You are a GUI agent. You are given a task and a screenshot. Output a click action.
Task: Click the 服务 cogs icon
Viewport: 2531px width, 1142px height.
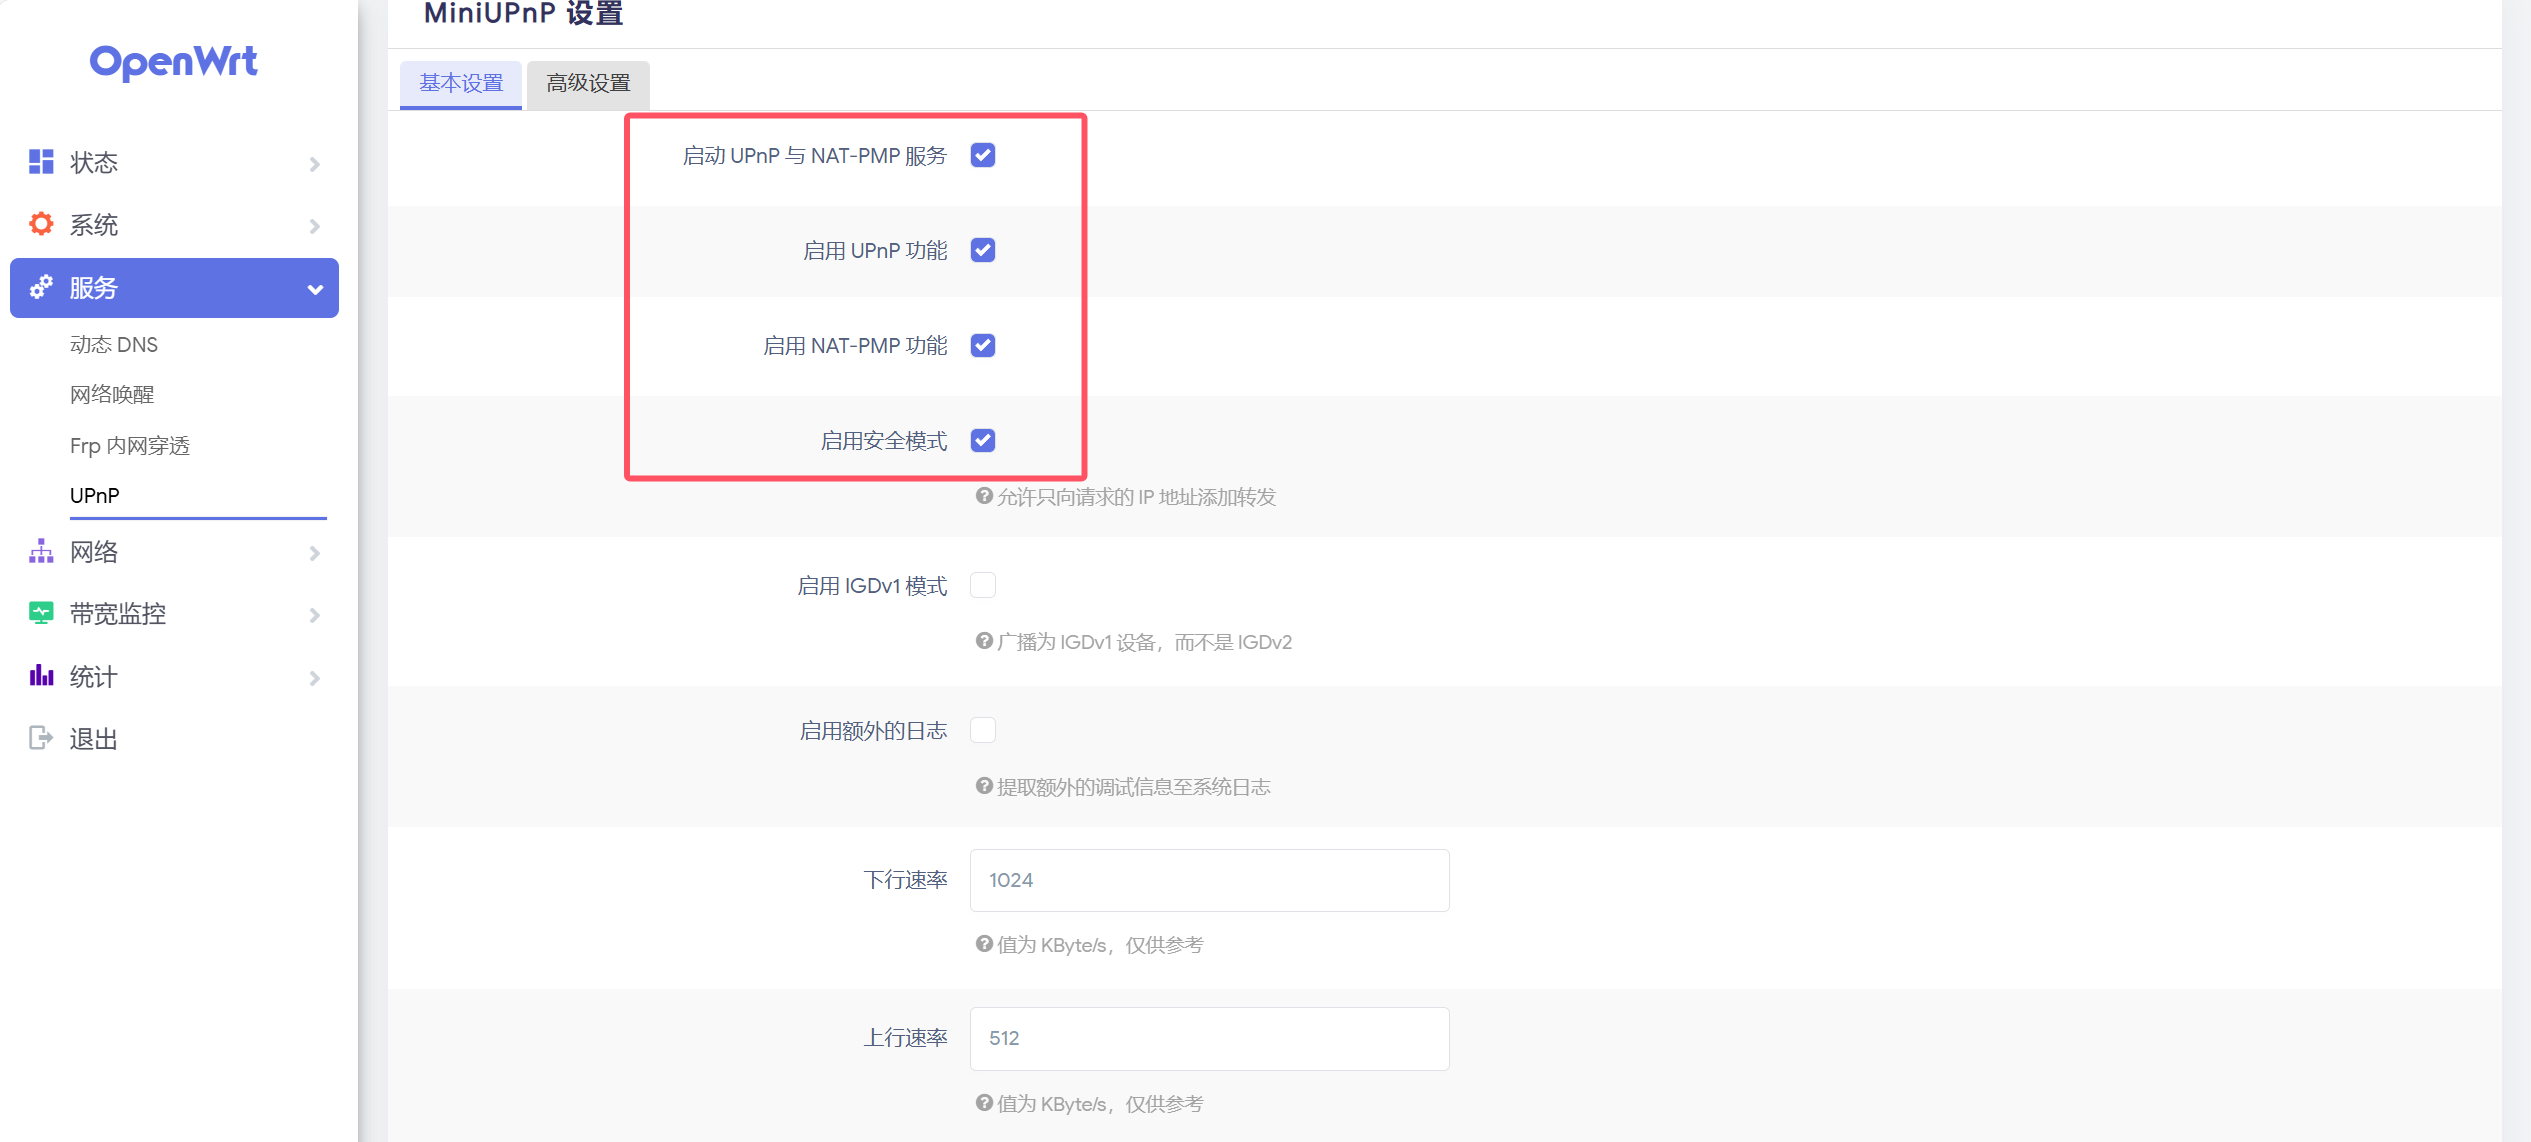(x=41, y=288)
